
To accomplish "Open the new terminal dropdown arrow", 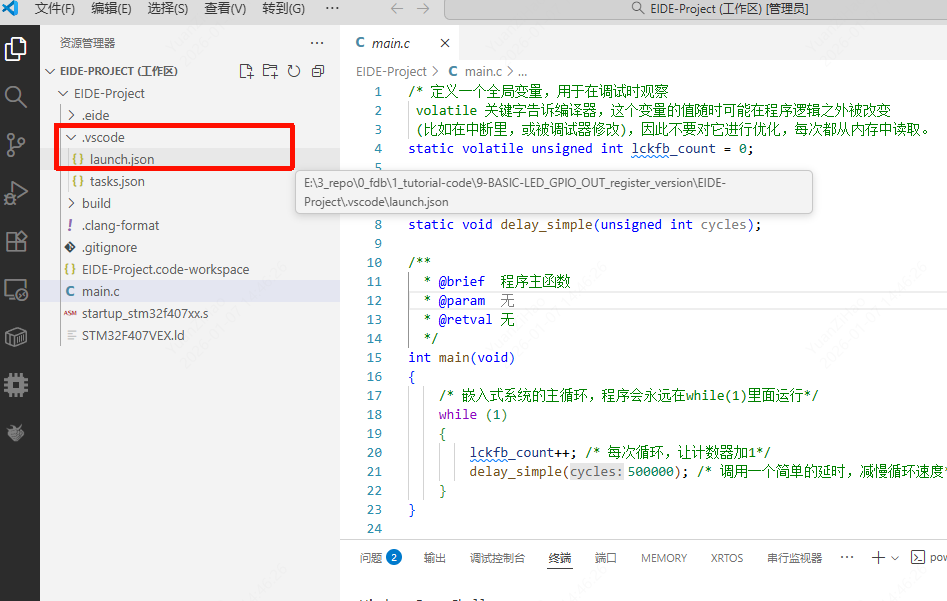I will tap(895, 558).
